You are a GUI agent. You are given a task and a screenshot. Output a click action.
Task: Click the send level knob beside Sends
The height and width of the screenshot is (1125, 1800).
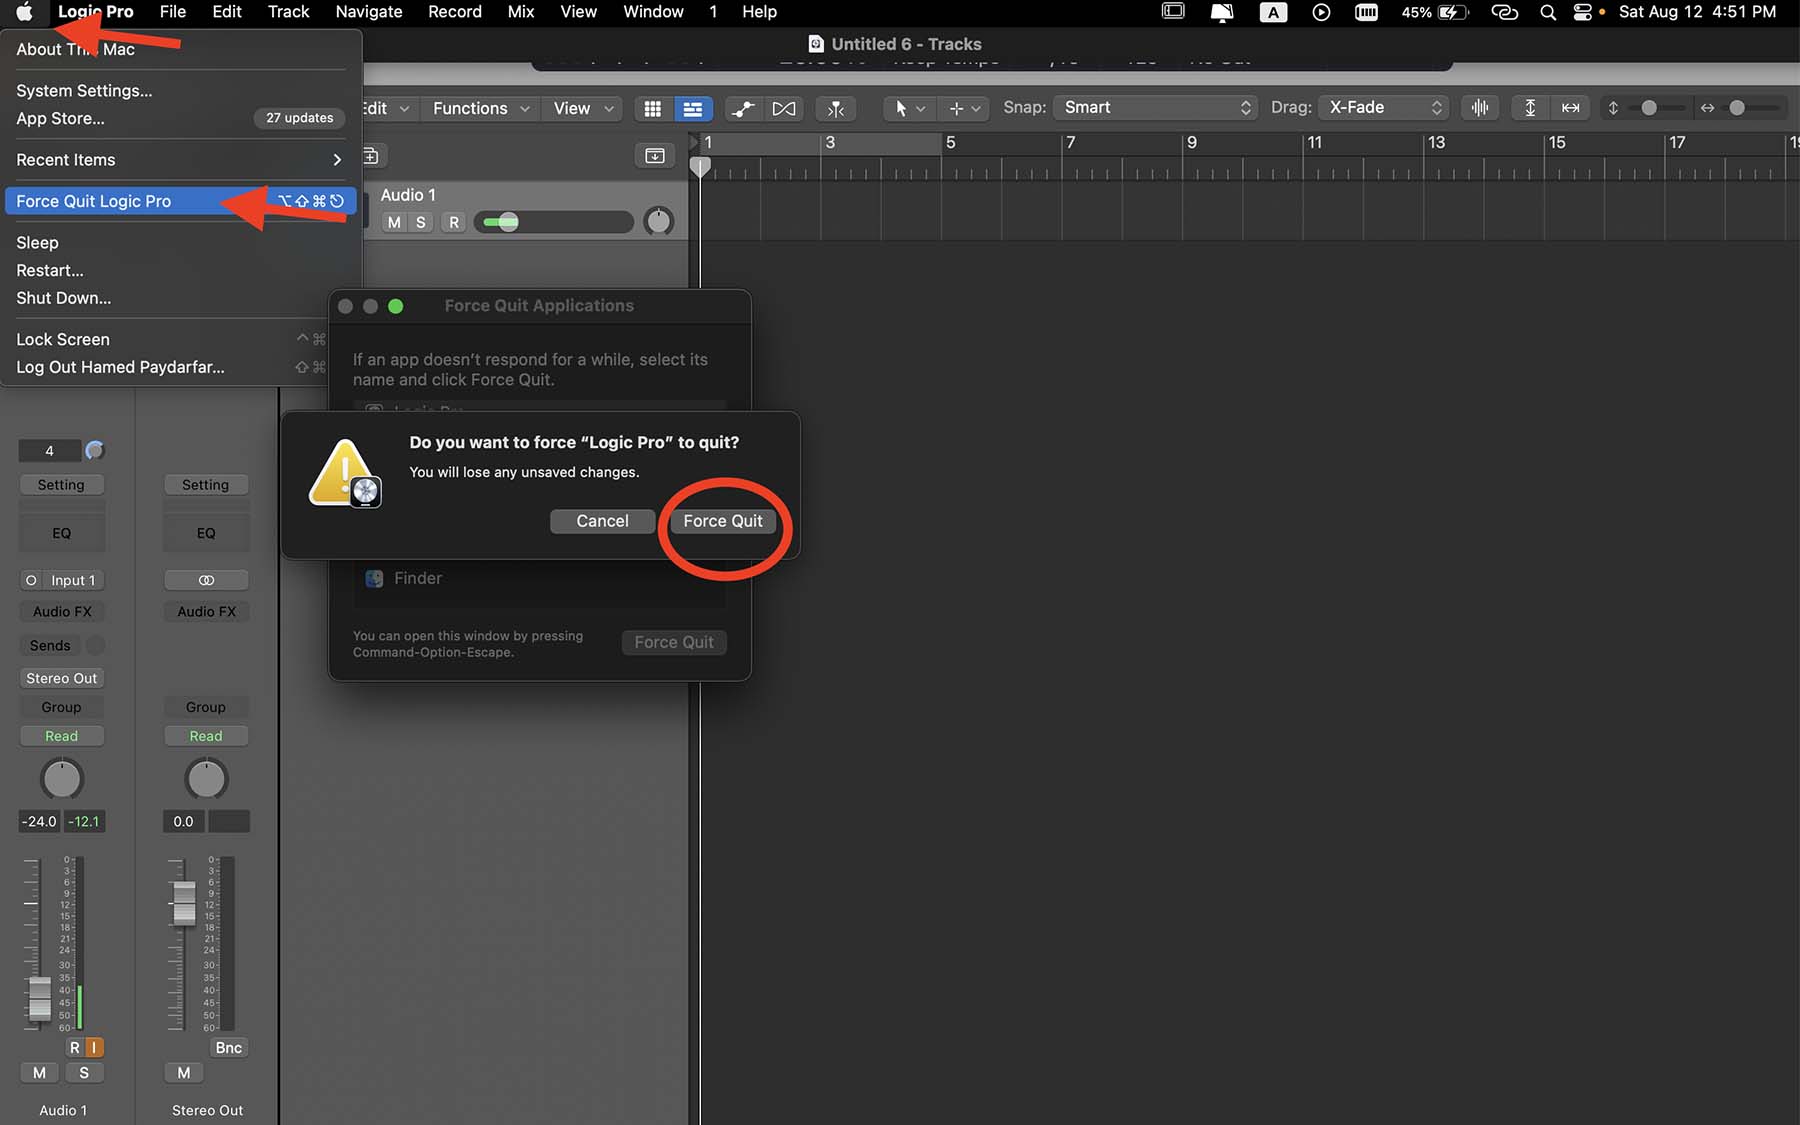(95, 645)
